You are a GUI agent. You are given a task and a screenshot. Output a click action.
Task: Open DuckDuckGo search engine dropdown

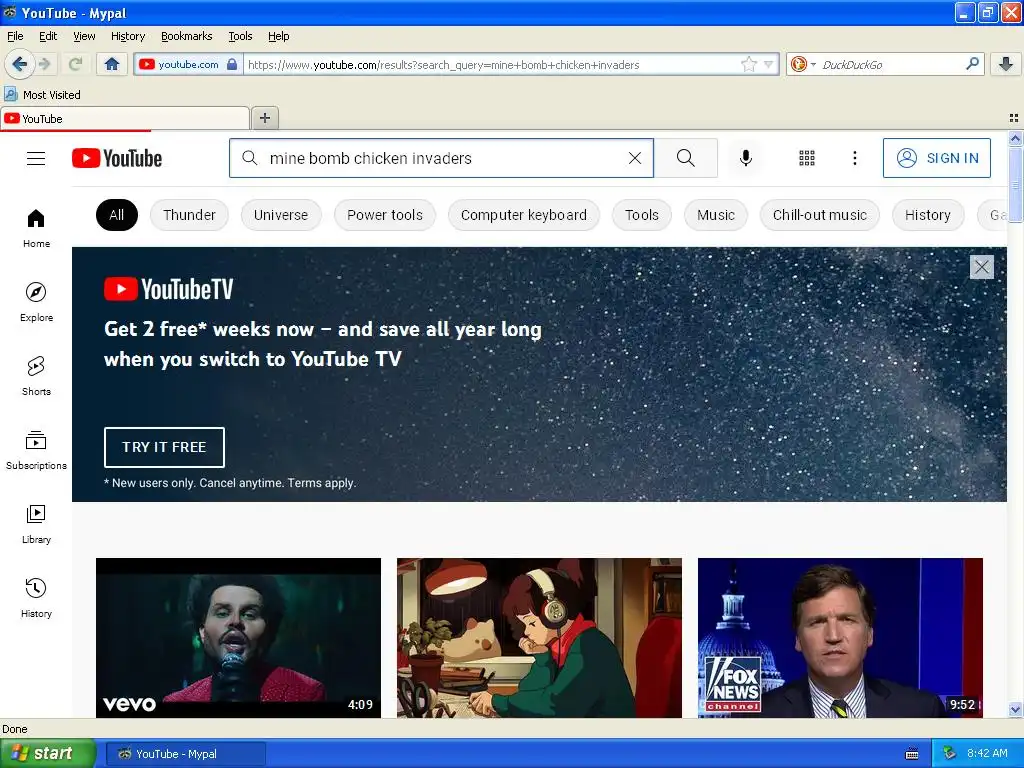(802, 64)
